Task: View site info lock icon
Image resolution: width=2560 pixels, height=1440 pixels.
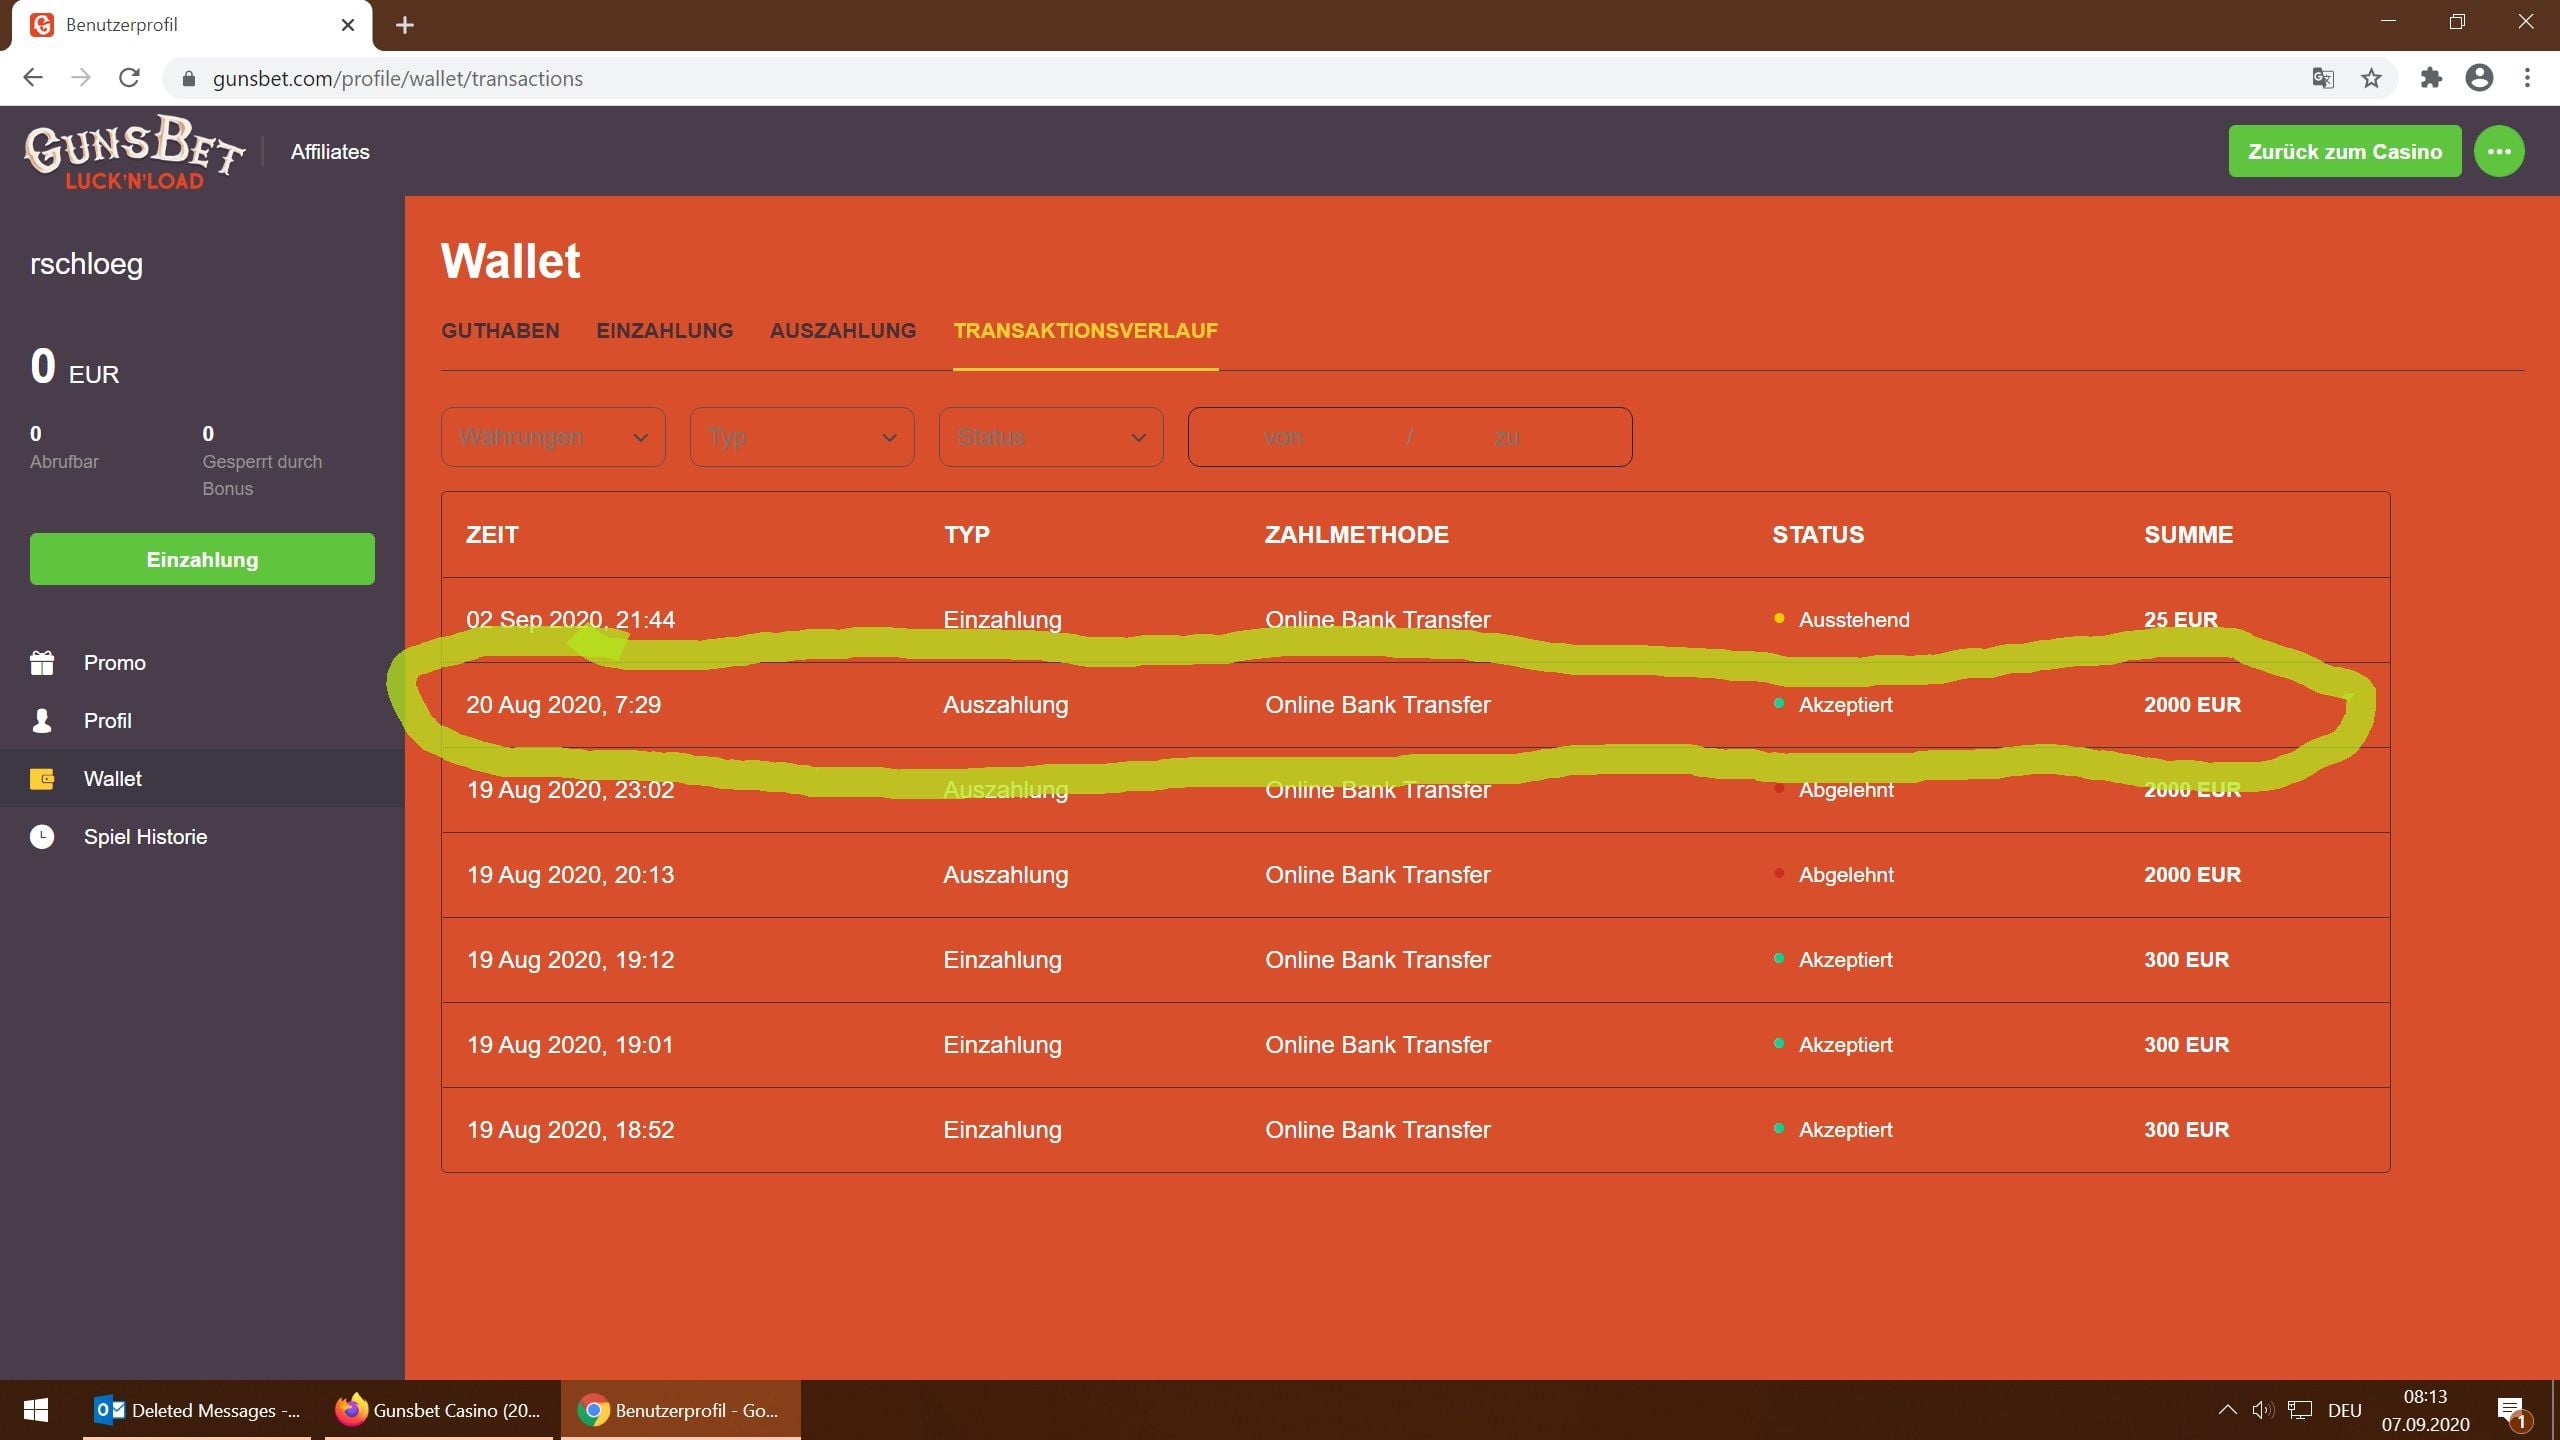Action: click(188, 78)
